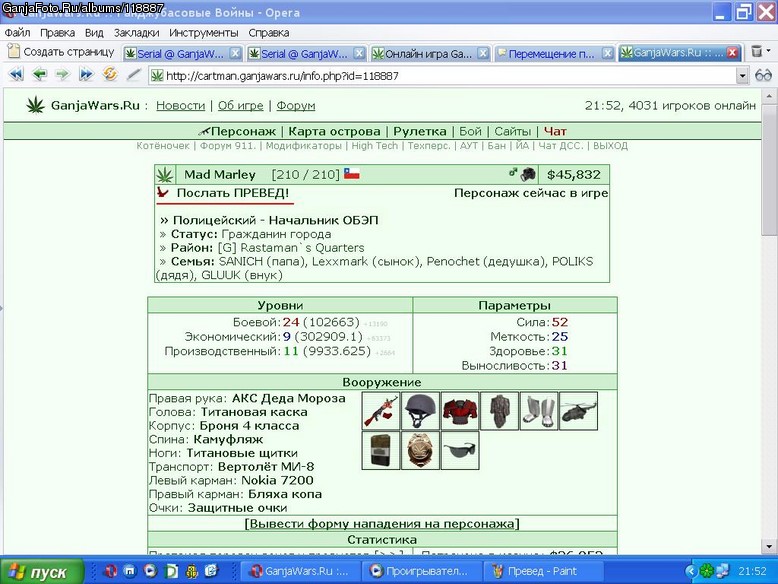Click the rewind navigation icon in toolbar

tap(16, 75)
